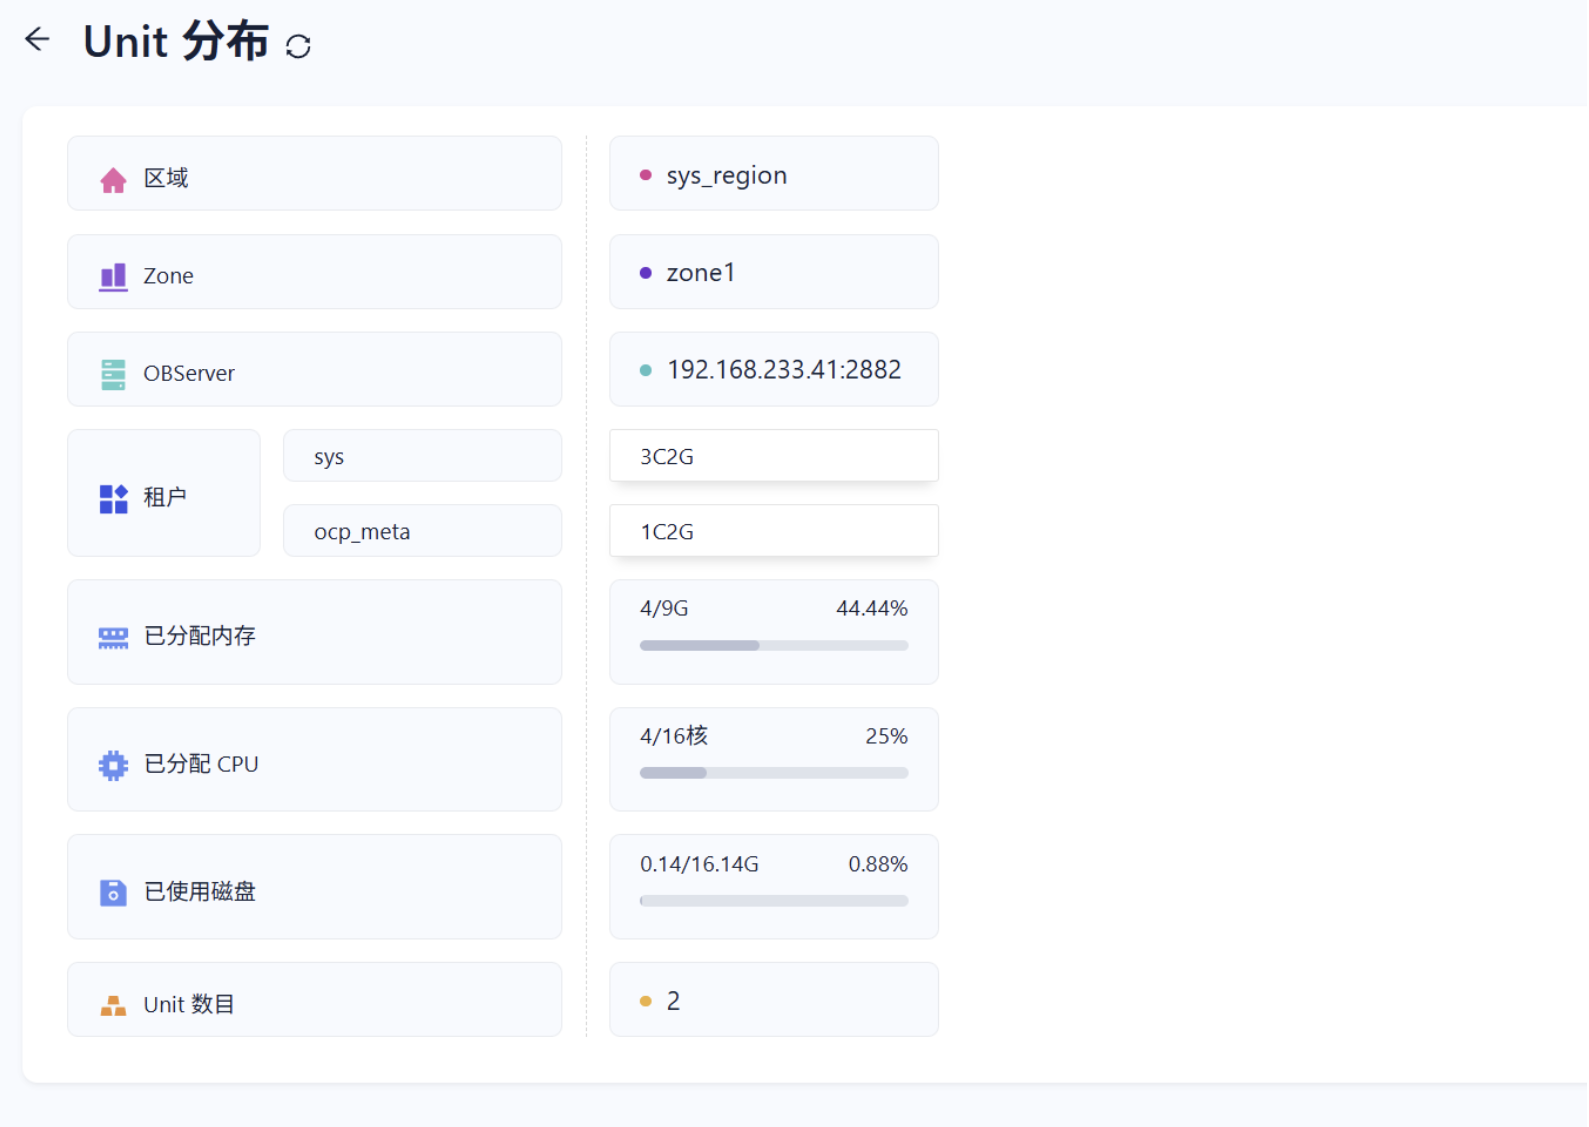Viewport: 1589px width, 1127px height.
Task: Click the 44.44% memory progress bar
Action: click(x=773, y=646)
